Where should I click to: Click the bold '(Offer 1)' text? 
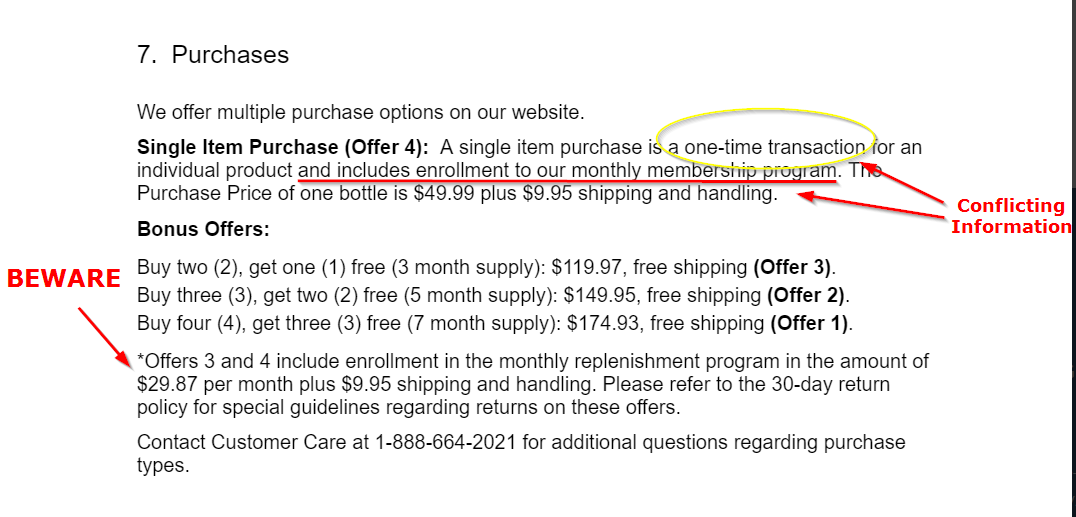click(810, 323)
